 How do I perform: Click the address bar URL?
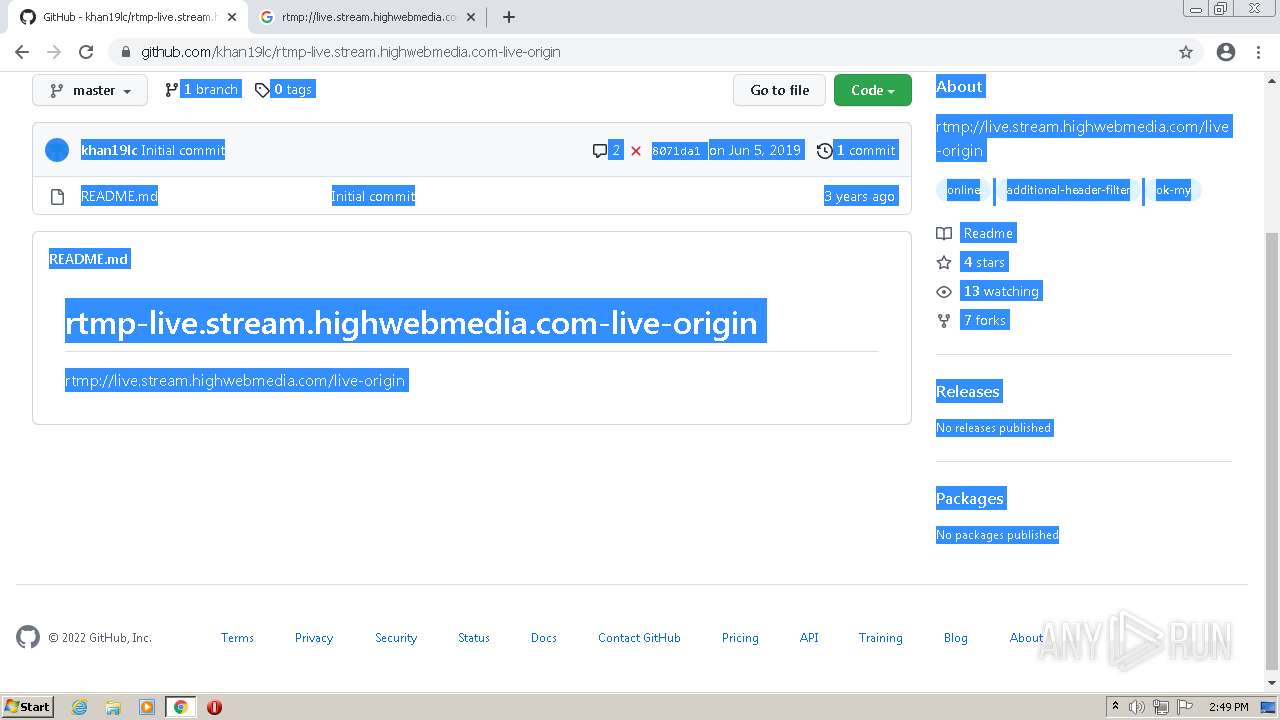[x=350, y=52]
